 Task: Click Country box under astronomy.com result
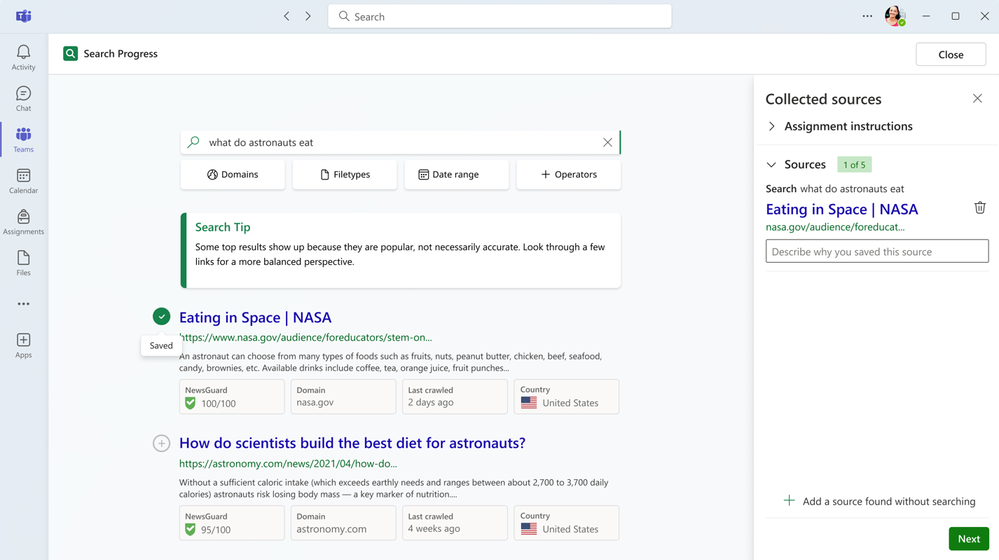566,523
